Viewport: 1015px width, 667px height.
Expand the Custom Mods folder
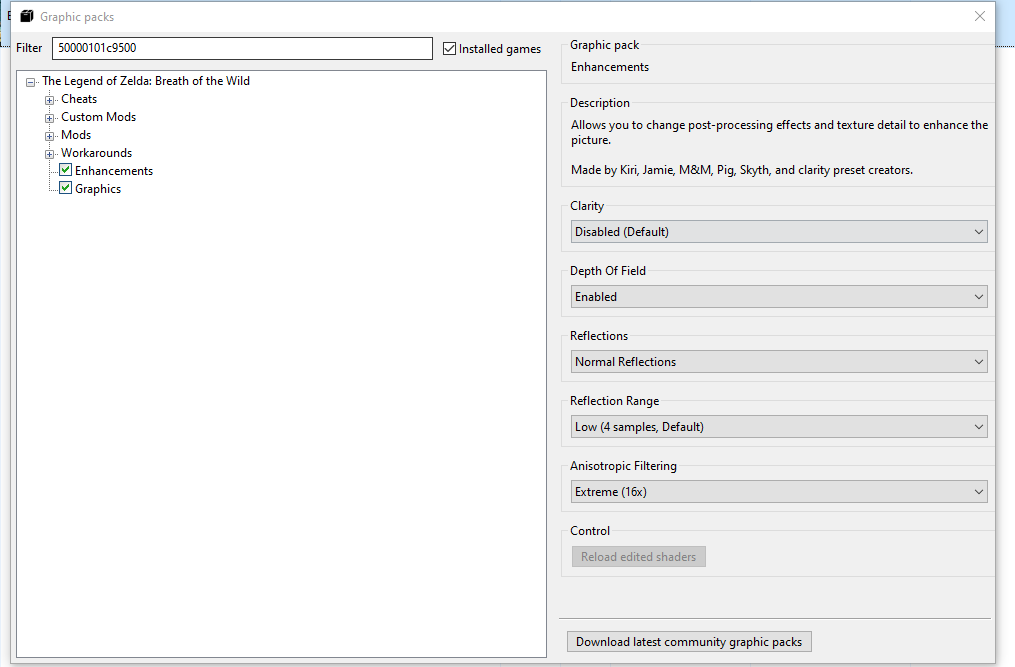click(x=49, y=118)
